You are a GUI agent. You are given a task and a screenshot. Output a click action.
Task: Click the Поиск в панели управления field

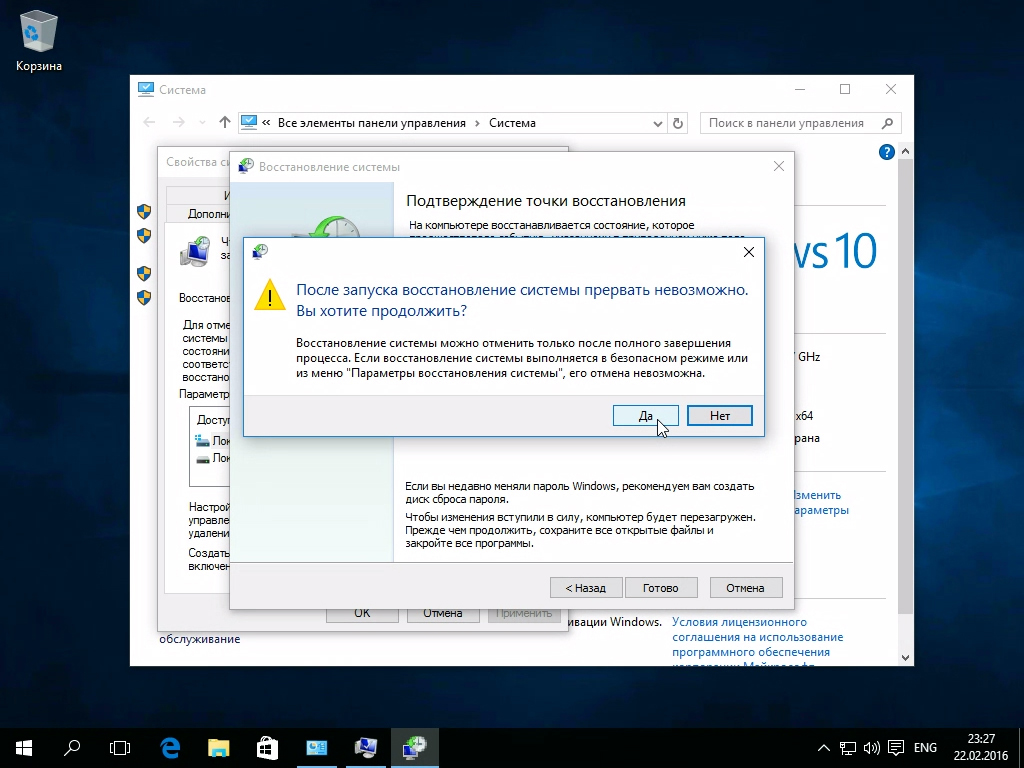801,123
